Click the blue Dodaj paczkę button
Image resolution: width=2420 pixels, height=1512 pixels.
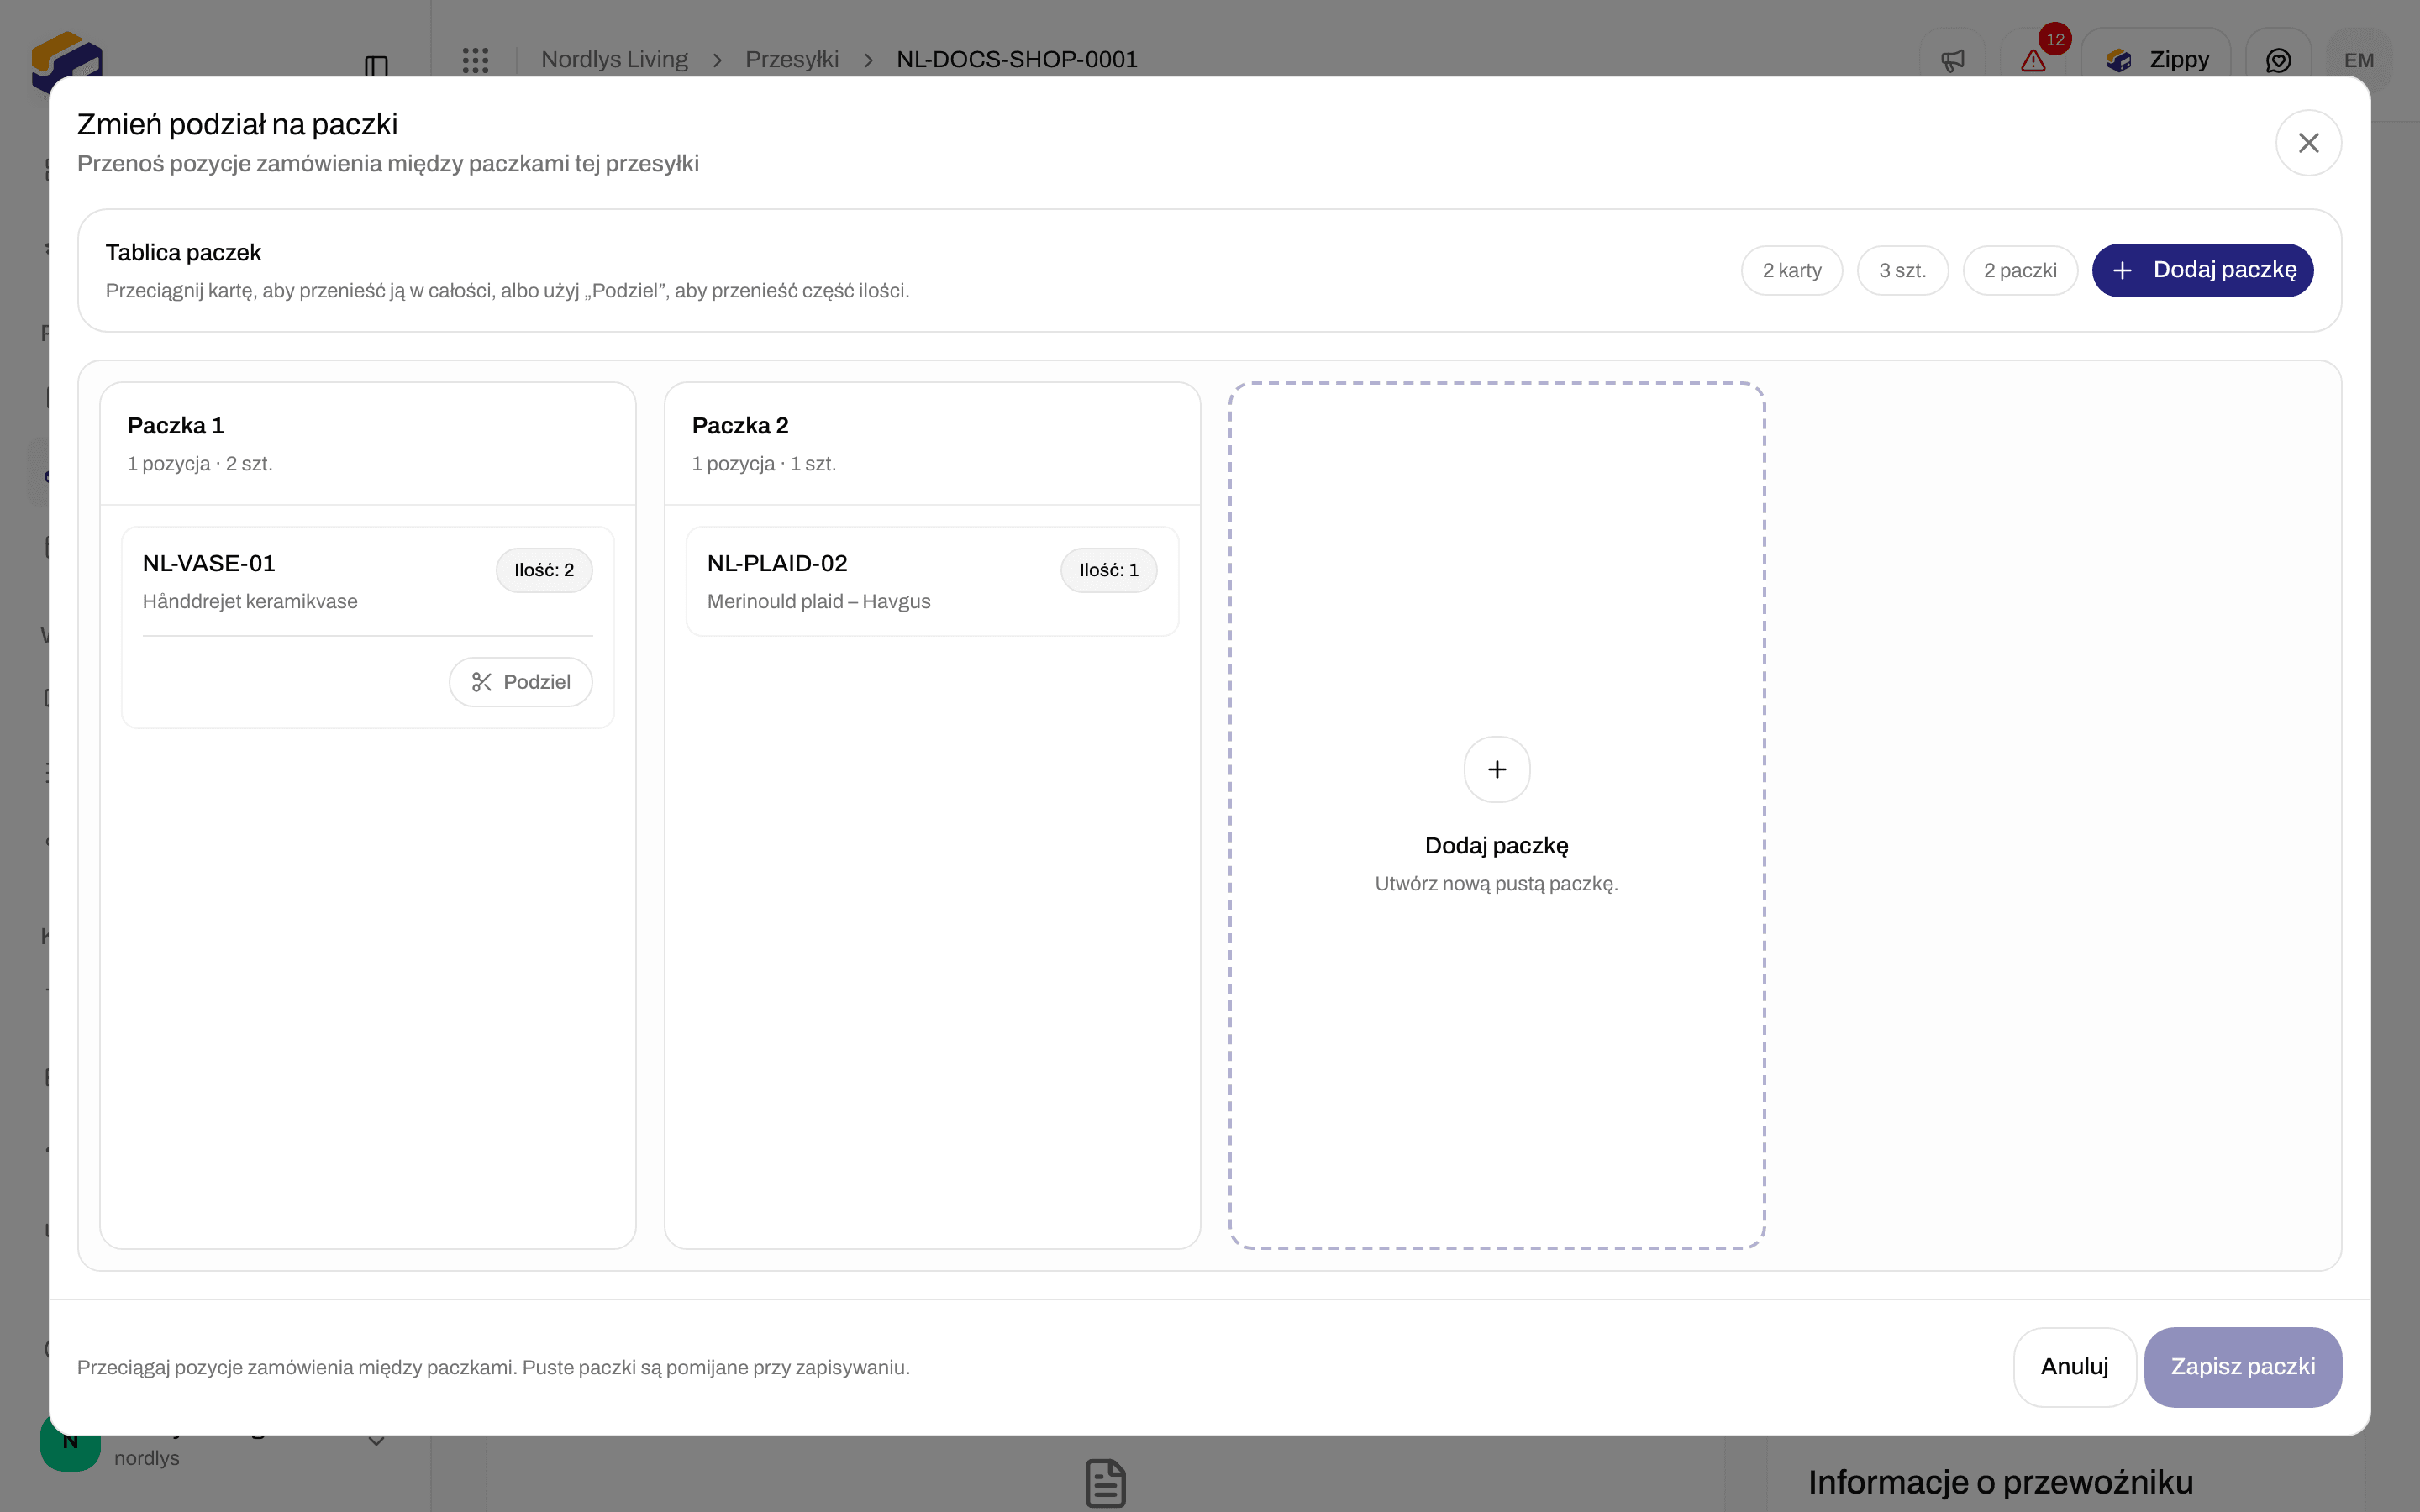(2202, 270)
